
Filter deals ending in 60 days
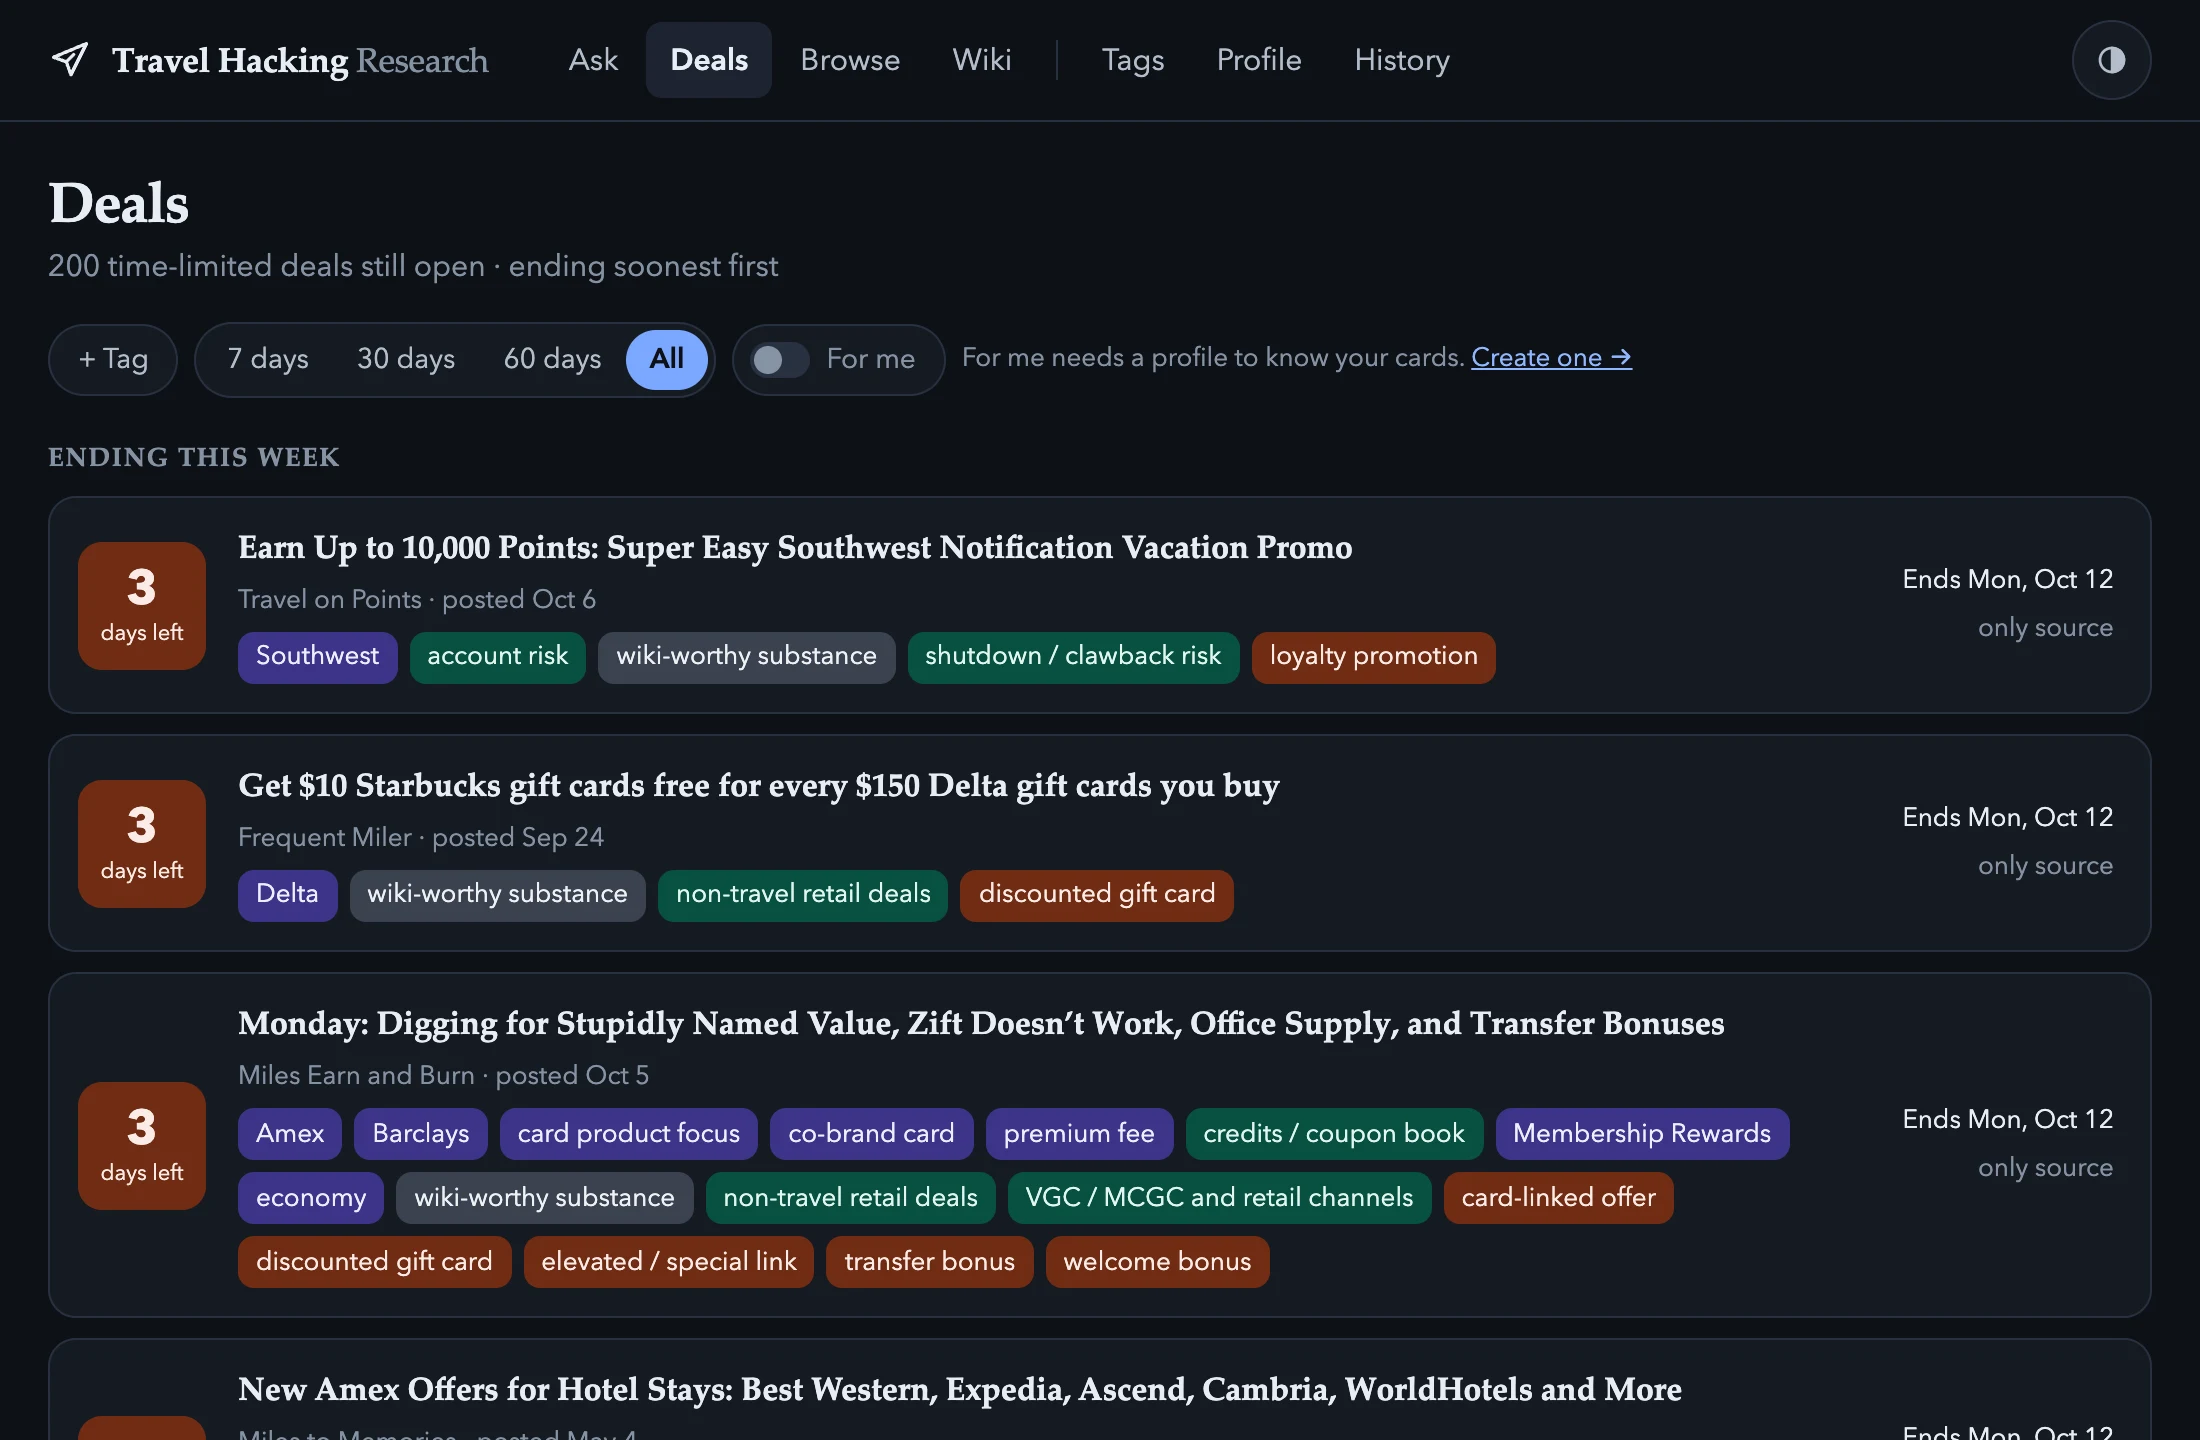coord(552,359)
